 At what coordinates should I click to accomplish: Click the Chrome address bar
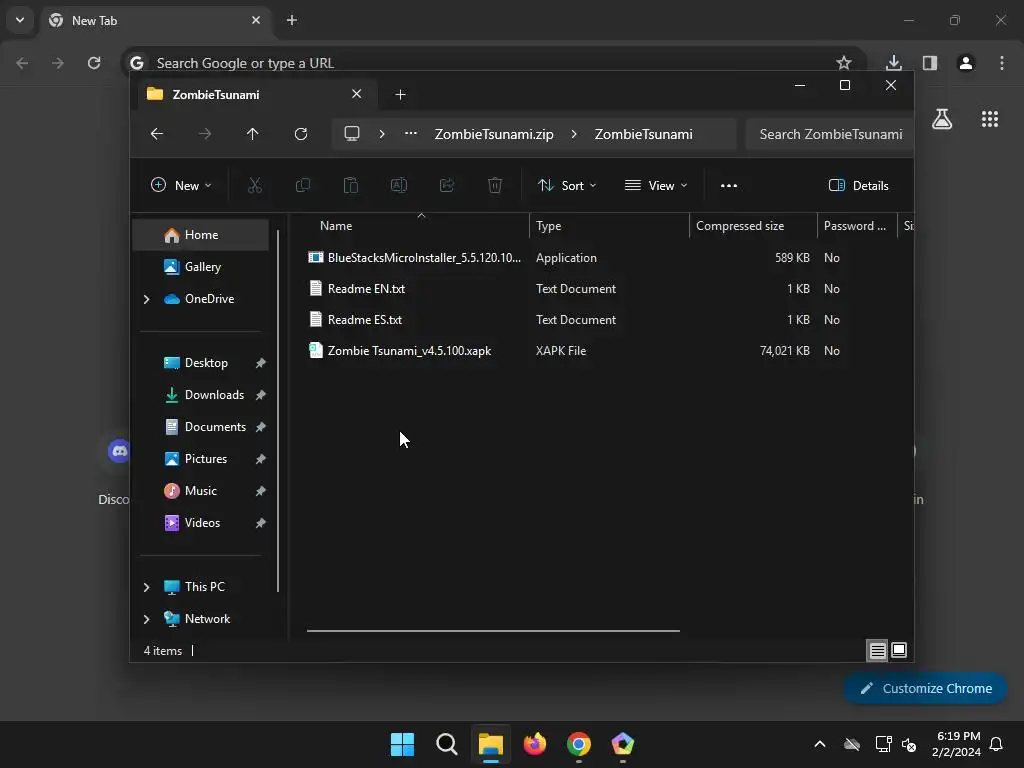[494, 63]
